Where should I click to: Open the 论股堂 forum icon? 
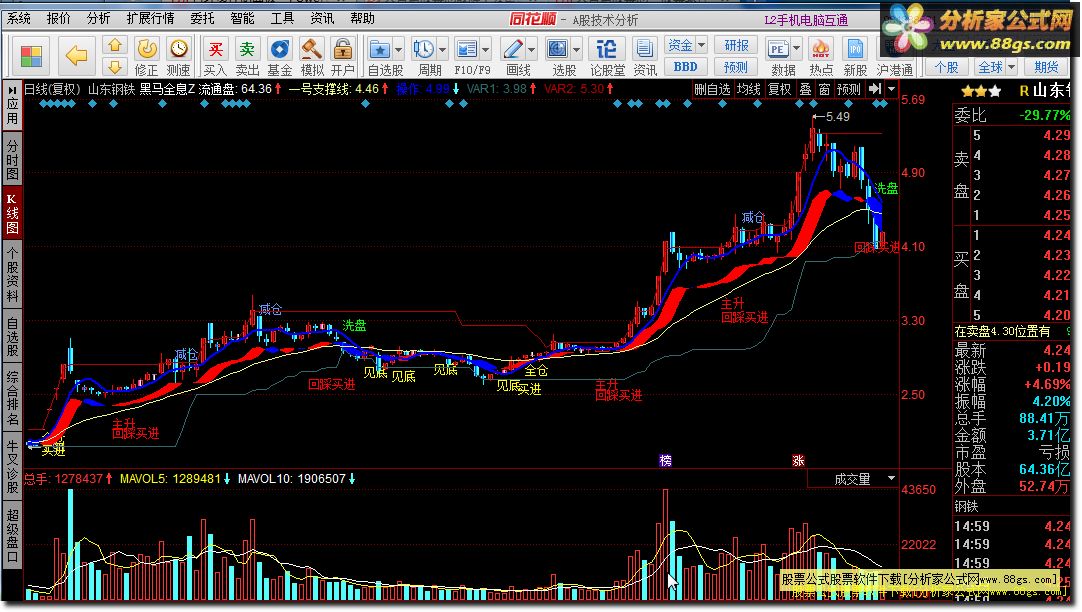(x=607, y=49)
